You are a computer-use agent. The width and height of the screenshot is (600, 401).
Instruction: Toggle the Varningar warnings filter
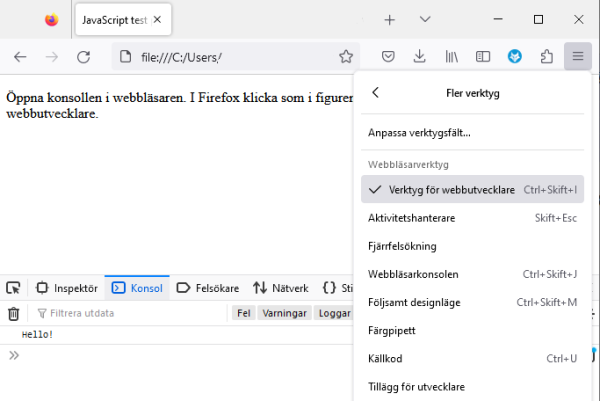click(x=284, y=313)
